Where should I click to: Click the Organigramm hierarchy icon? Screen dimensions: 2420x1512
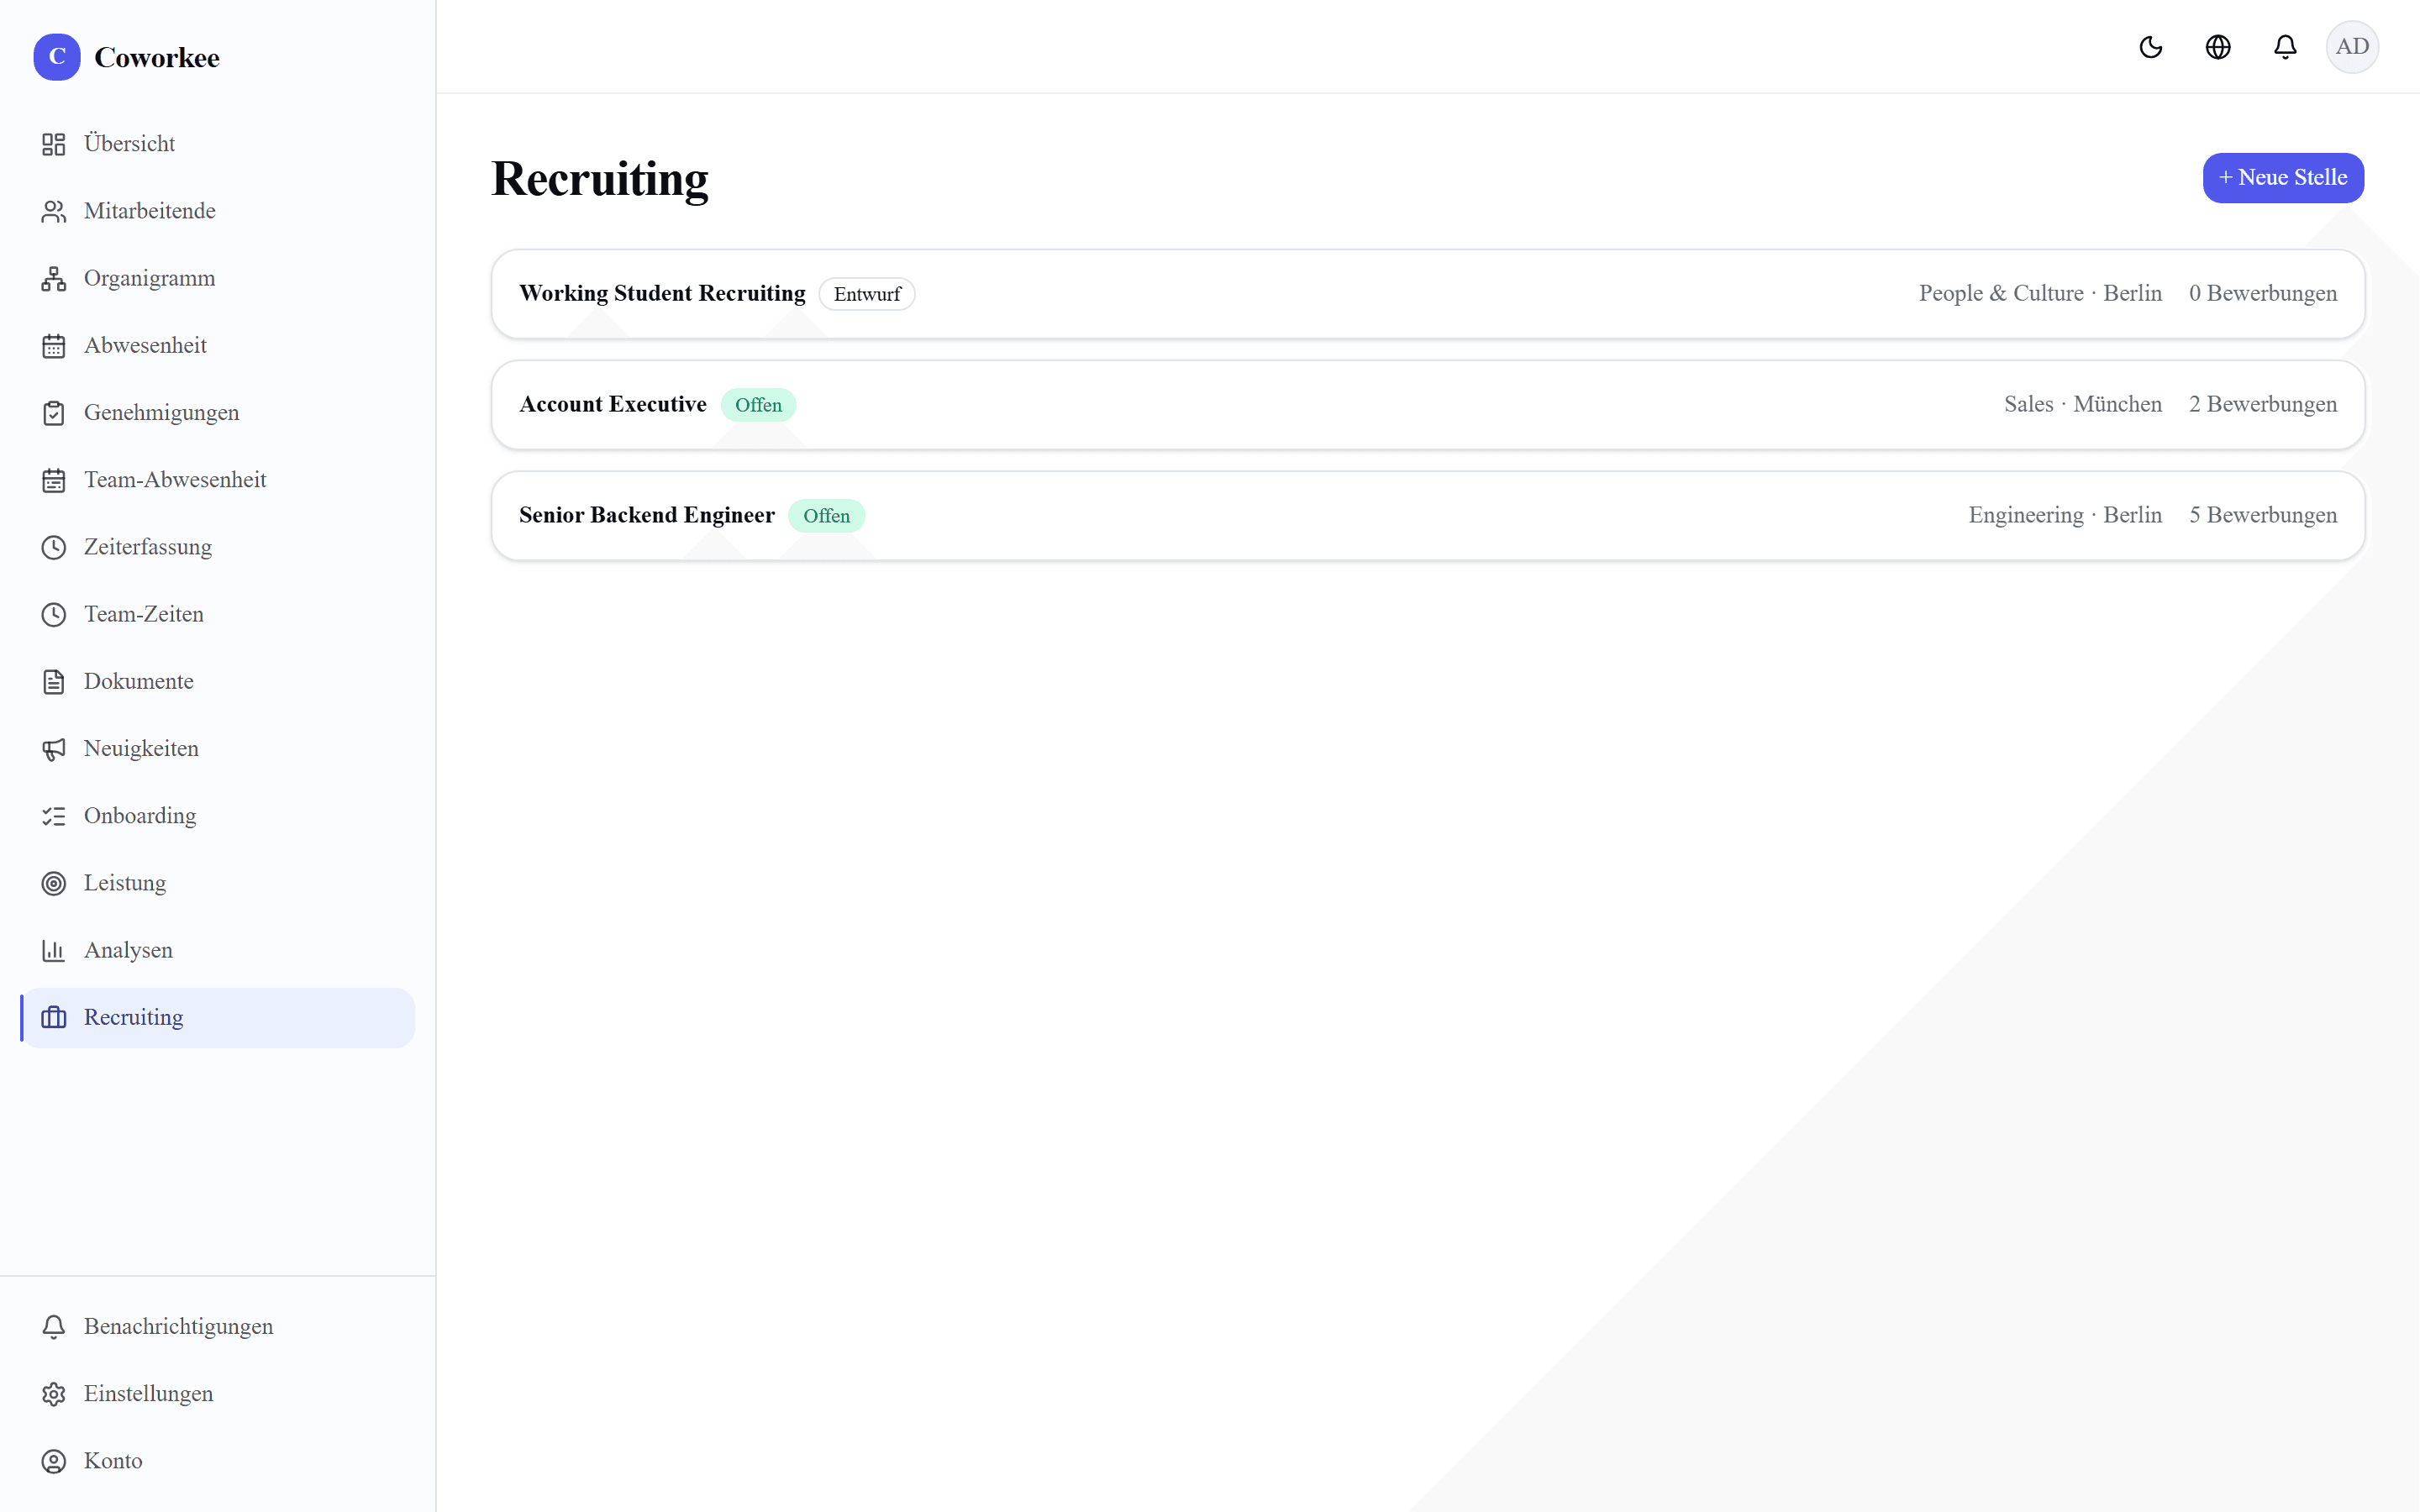(x=54, y=278)
